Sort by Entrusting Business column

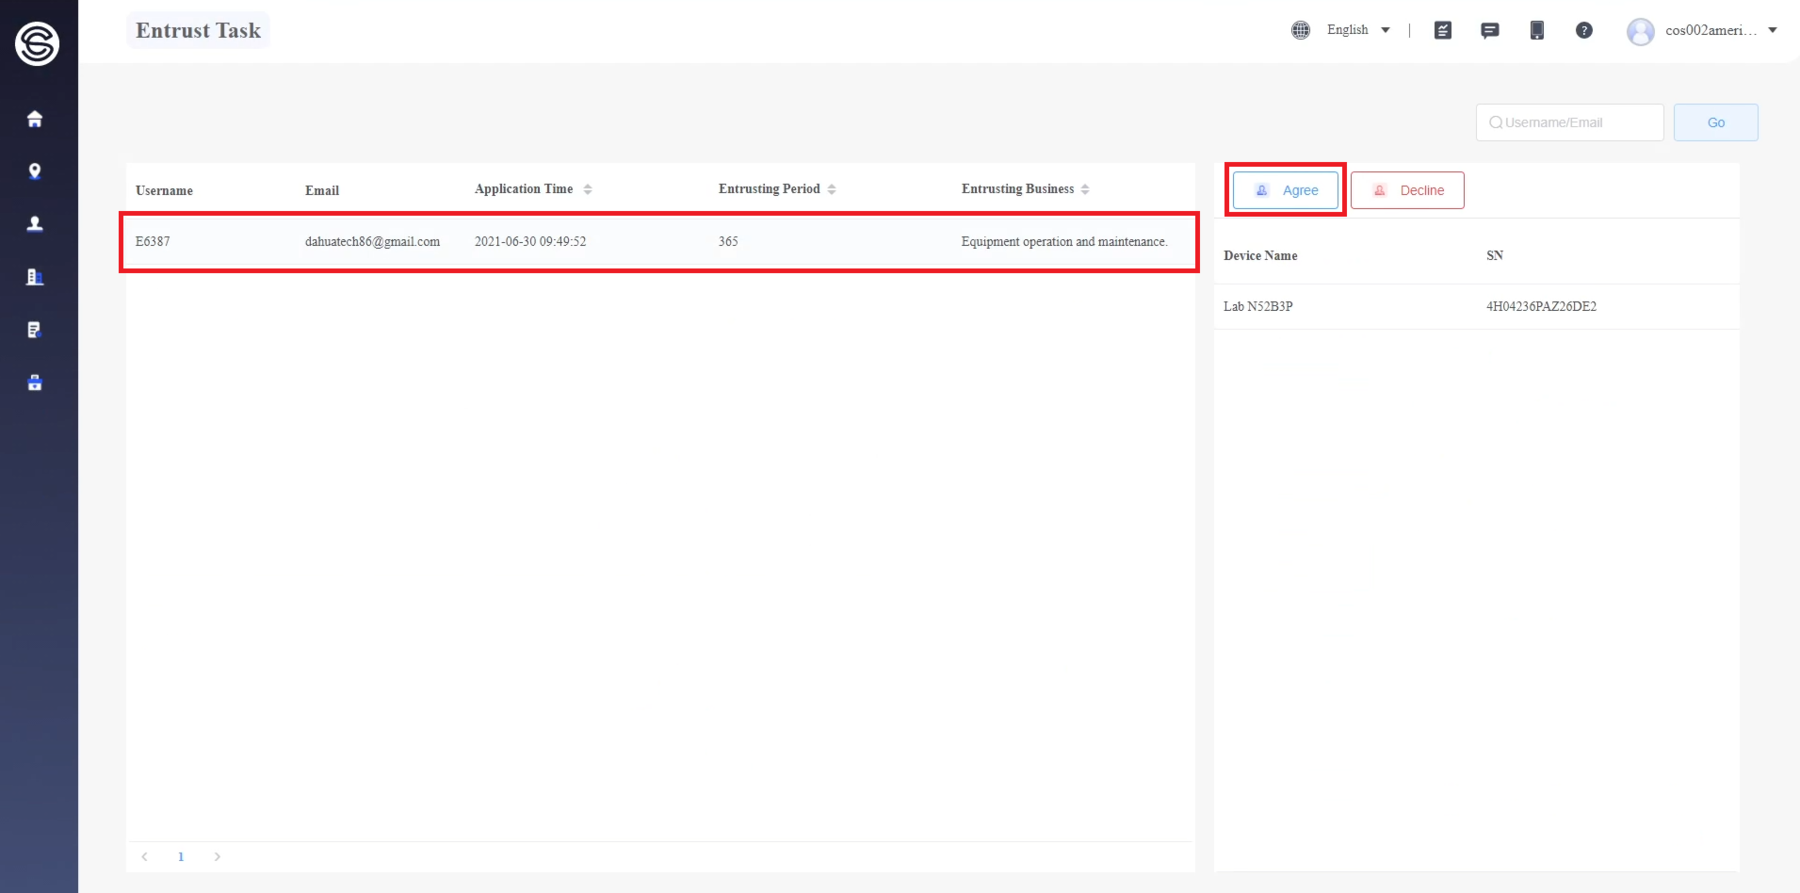1085,189
